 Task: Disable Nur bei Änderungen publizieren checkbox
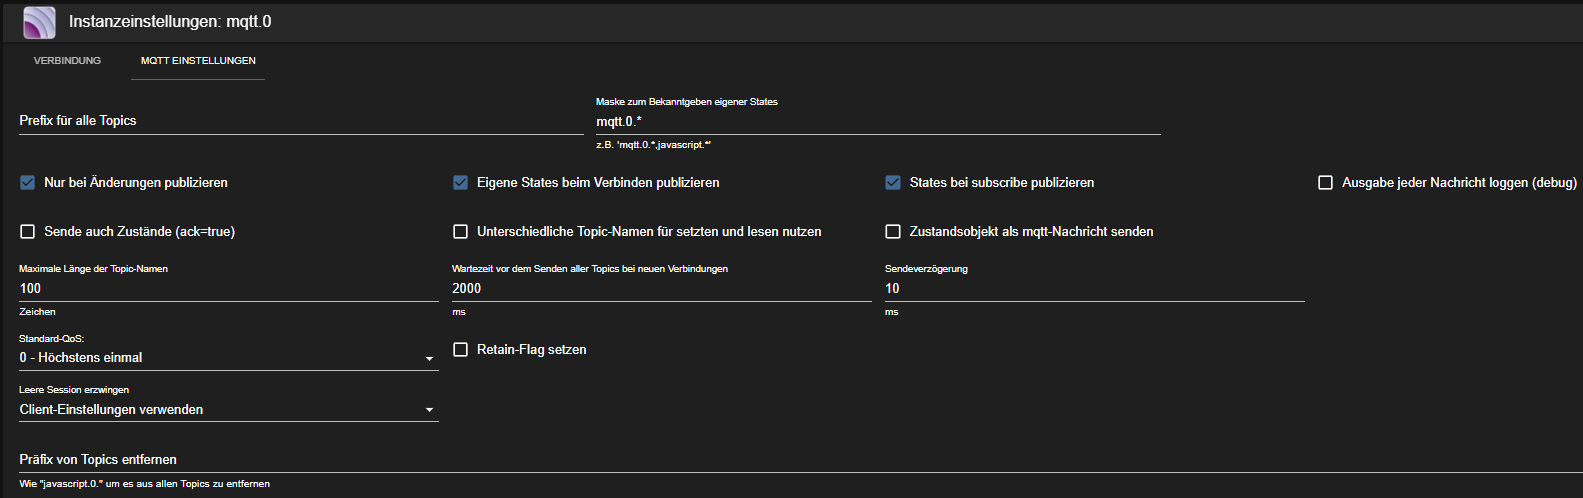tap(28, 183)
